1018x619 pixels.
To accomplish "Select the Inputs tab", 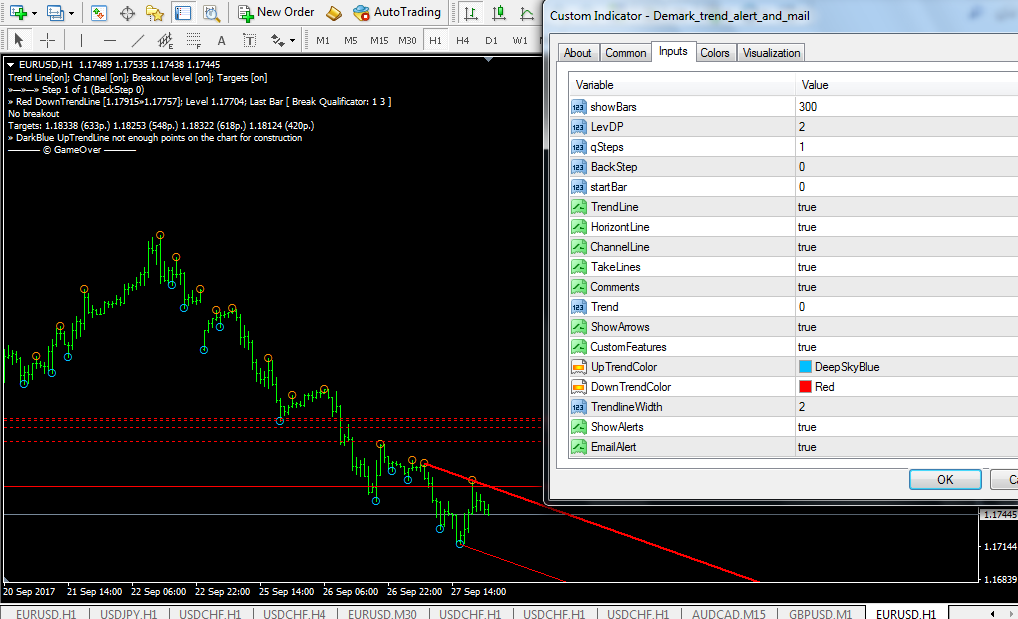I will (x=673, y=51).
